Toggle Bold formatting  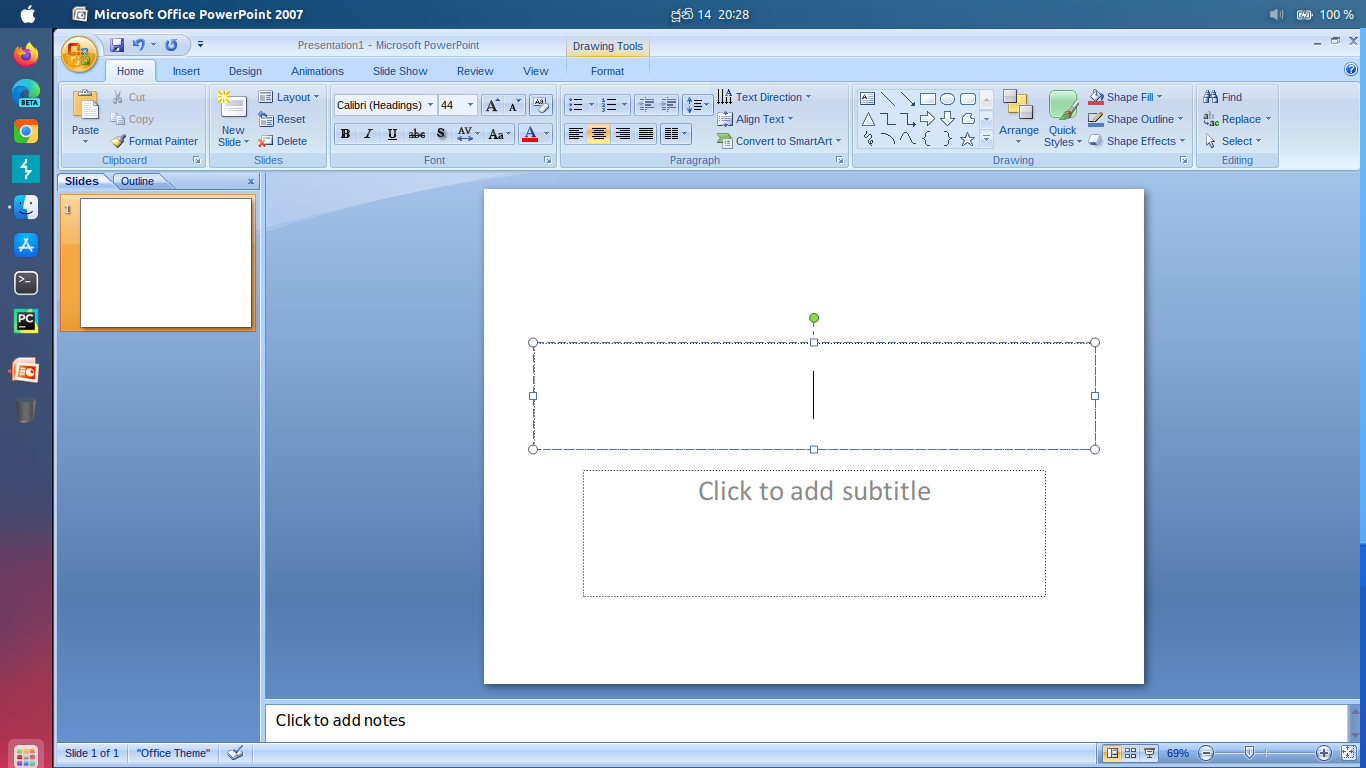point(345,134)
